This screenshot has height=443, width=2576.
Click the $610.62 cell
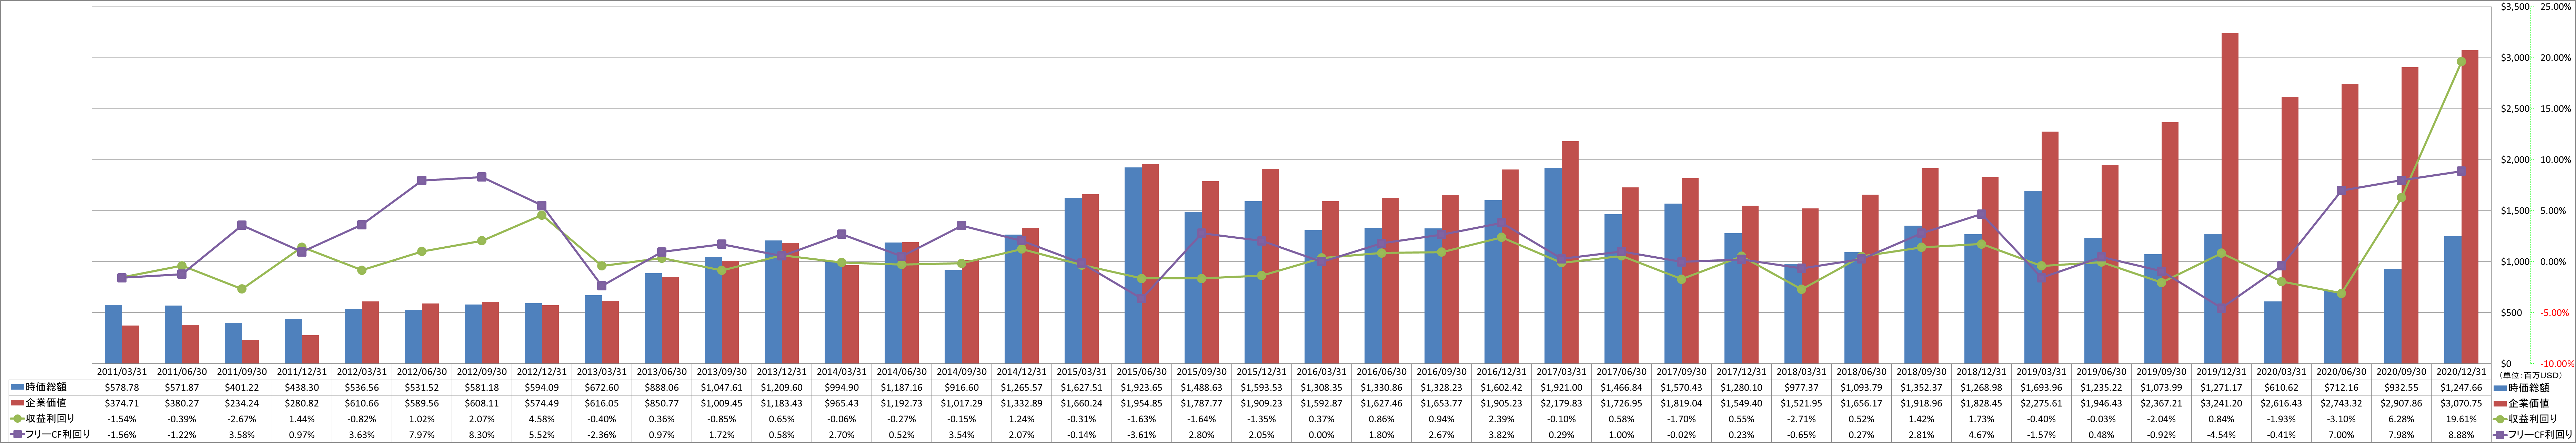[2281, 386]
